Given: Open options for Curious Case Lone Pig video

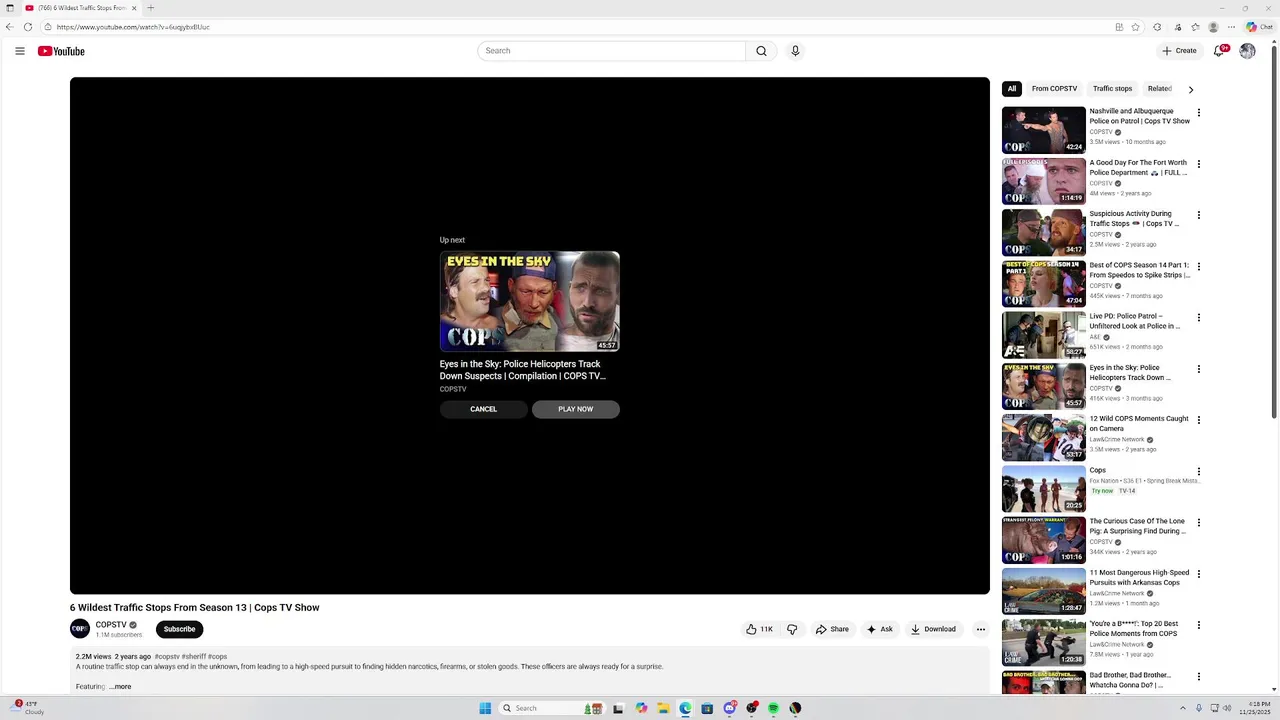Looking at the screenshot, I should (x=1199, y=523).
